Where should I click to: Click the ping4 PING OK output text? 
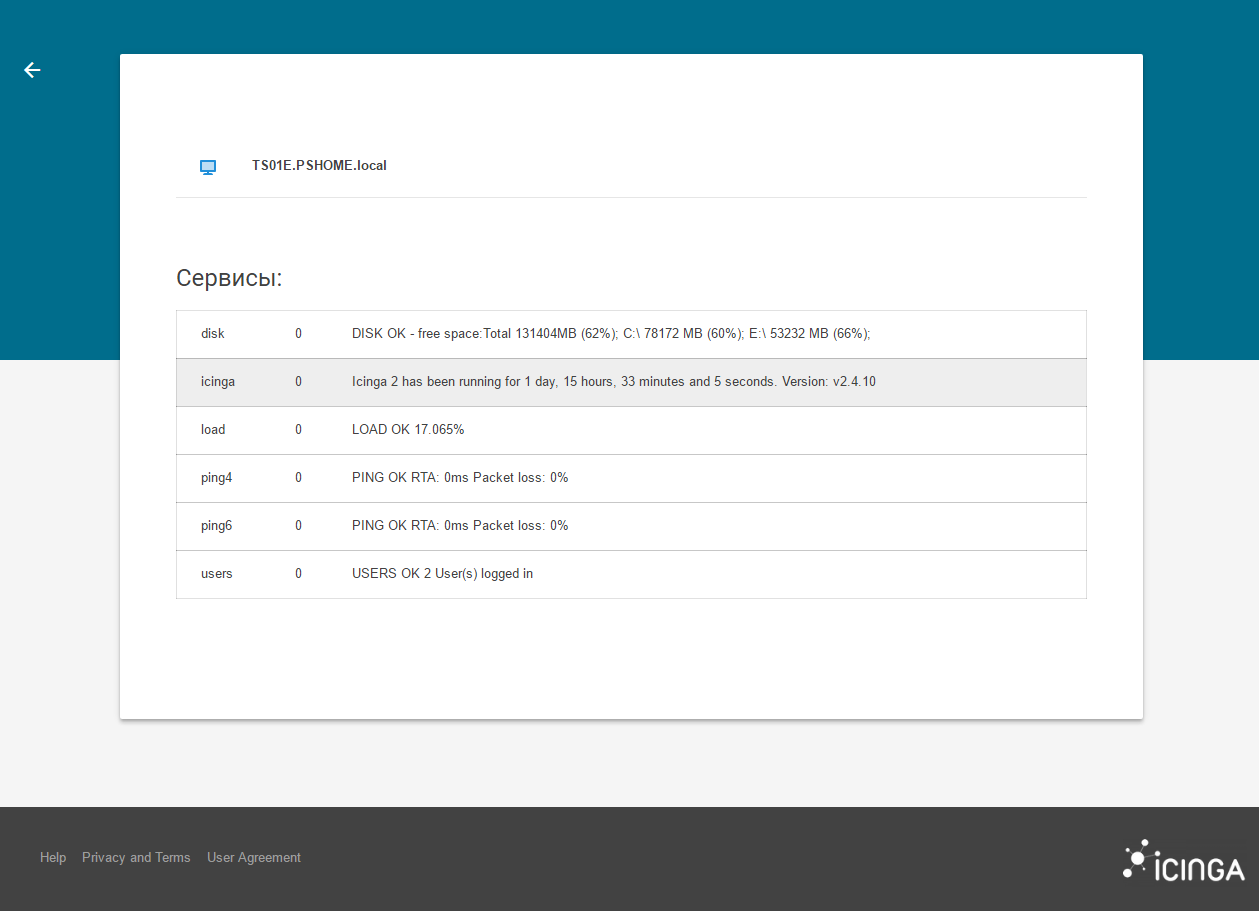[460, 478]
